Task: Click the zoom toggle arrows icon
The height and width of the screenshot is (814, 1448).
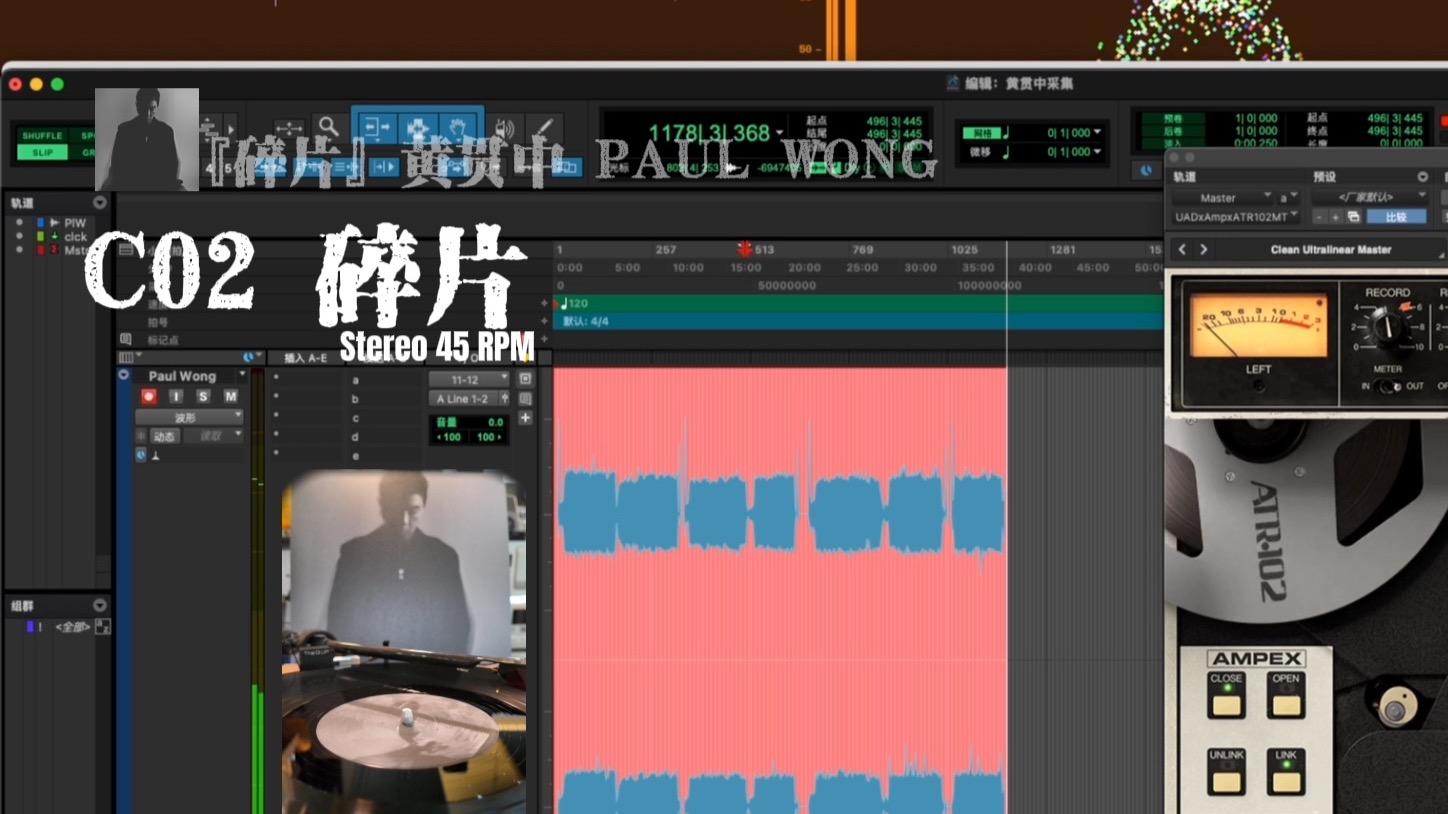Action: 289,128
